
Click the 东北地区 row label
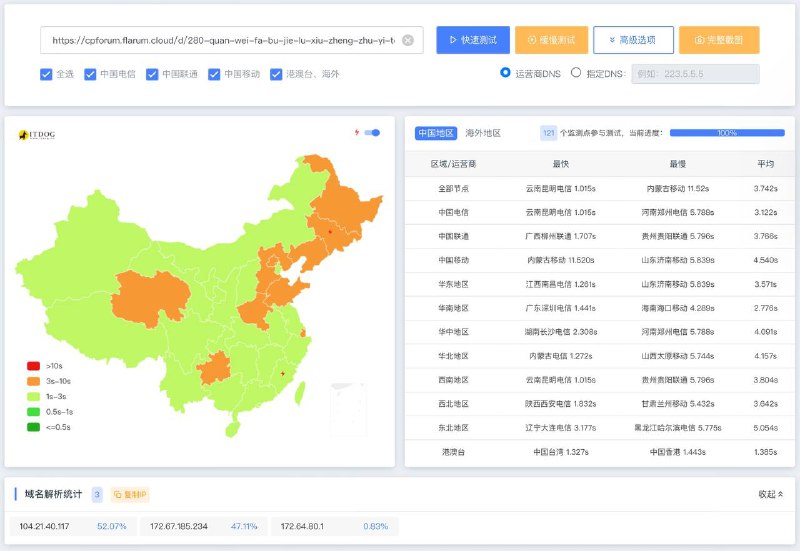pyautogui.click(x=453, y=428)
